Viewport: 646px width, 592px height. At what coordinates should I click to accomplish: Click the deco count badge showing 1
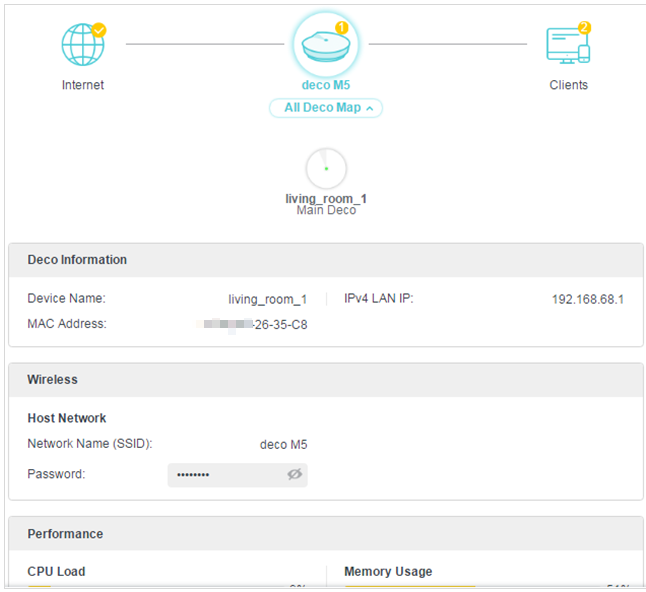click(x=342, y=28)
